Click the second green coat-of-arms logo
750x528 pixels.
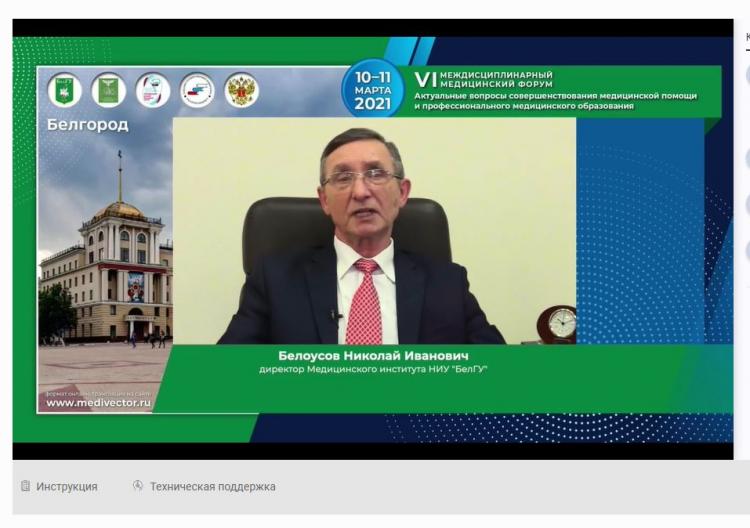coord(108,90)
